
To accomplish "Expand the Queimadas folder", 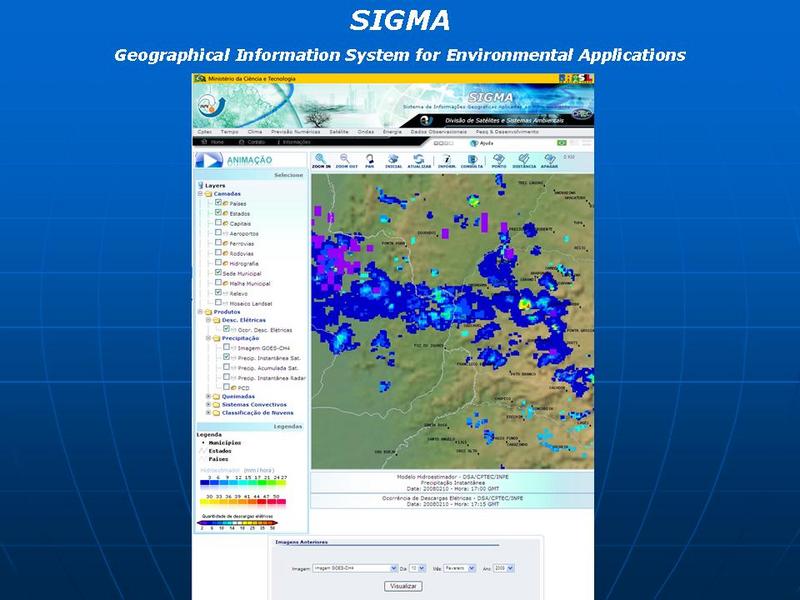I will [x=208, y=396].
